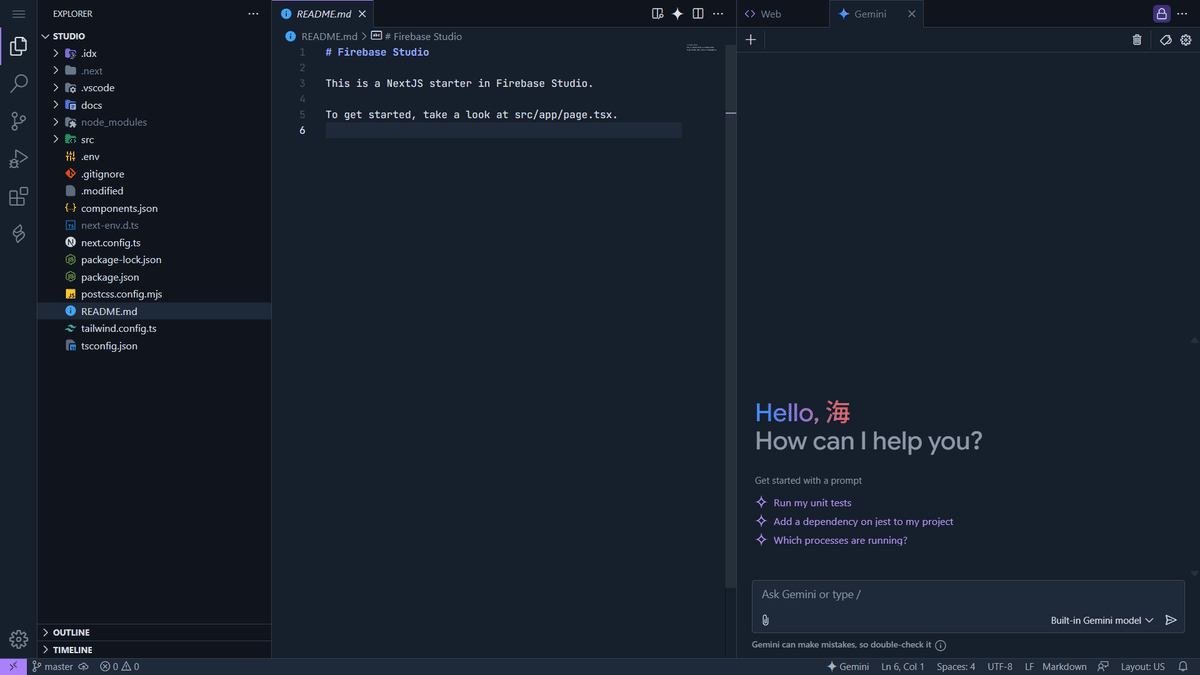Select the README.md editor tab
This screenshot has height=675, width=1200.
(x=322, y=14)
